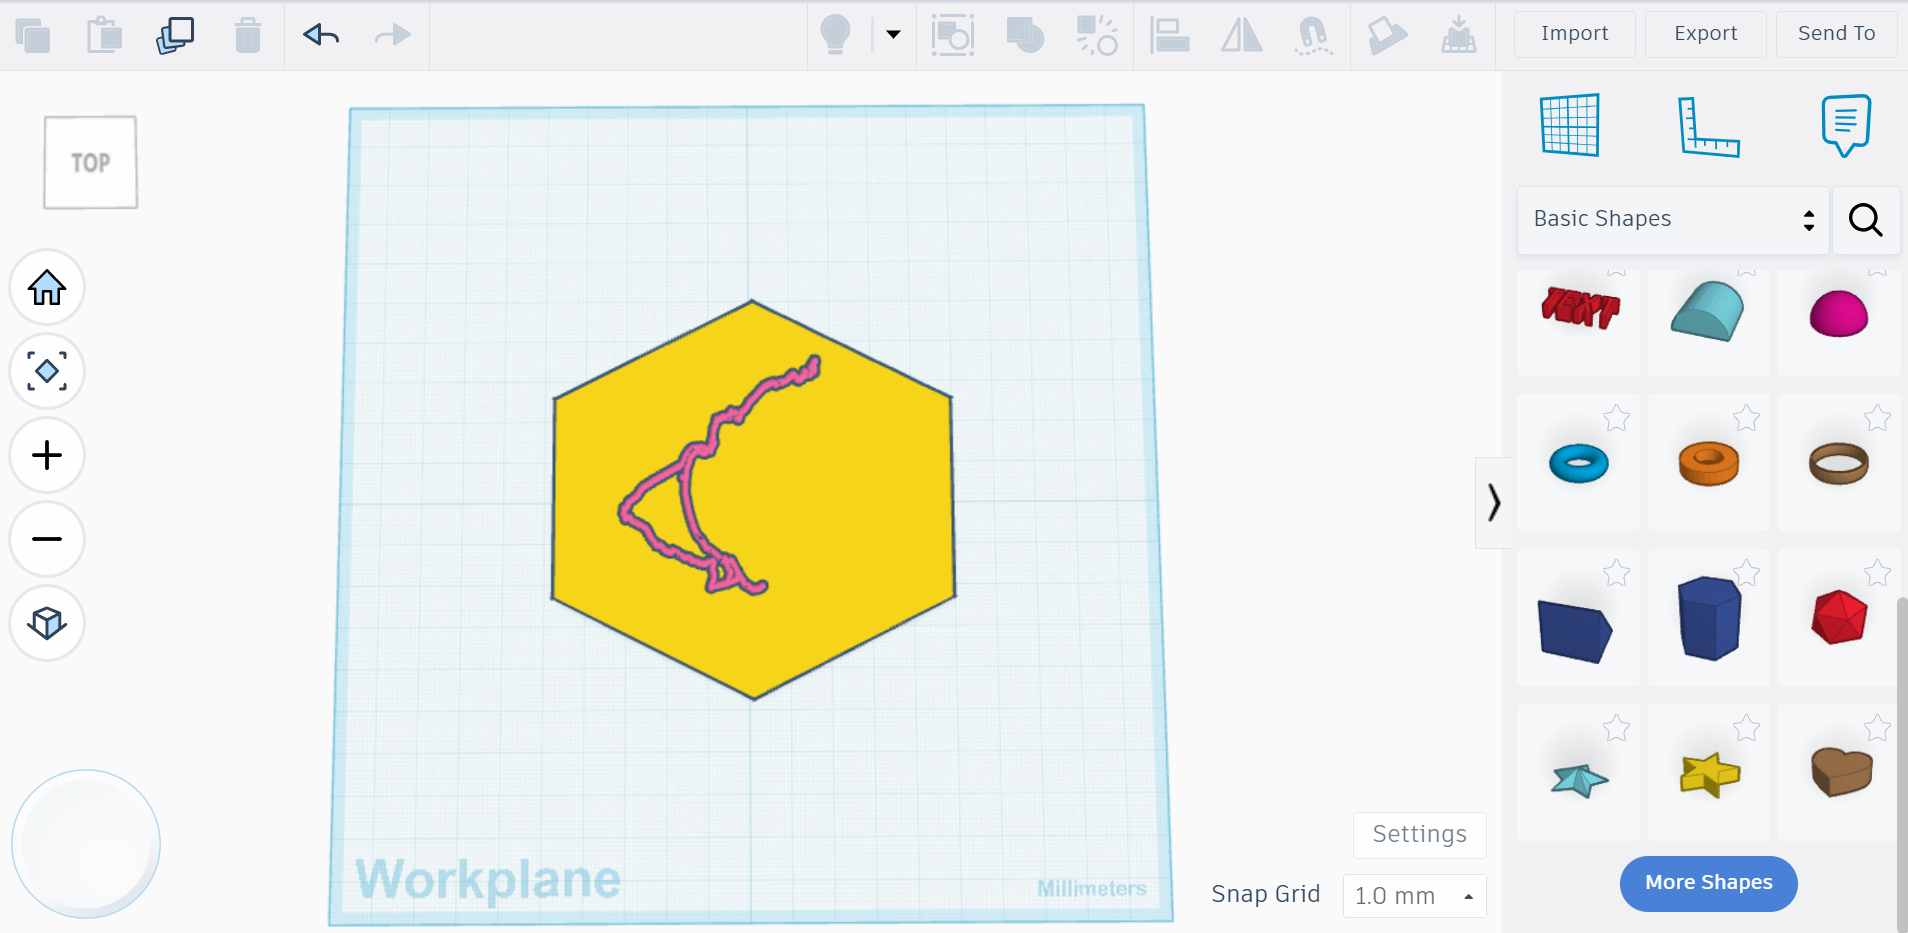Favorite the Wedge shape star
Screen dimensions: 1908x933
[x=1617, y=572]
